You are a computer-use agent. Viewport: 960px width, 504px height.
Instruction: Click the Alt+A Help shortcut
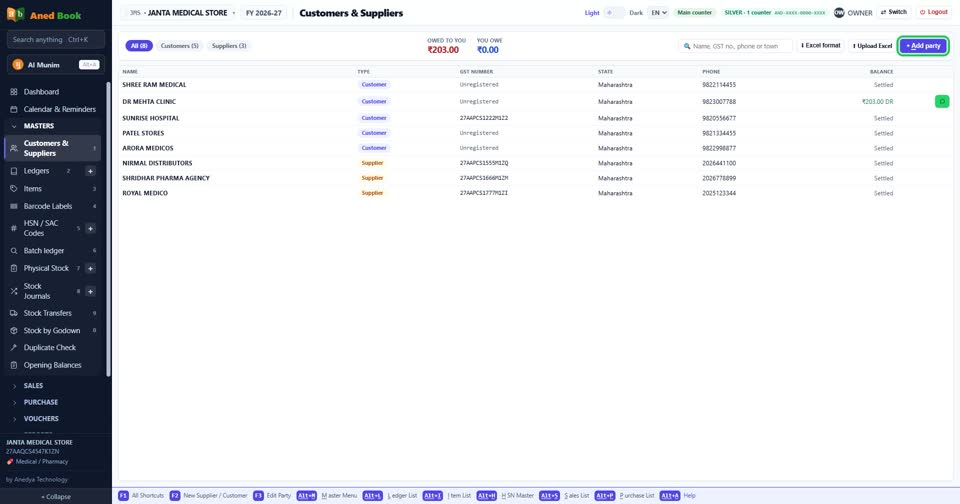(x=678, y=495)
